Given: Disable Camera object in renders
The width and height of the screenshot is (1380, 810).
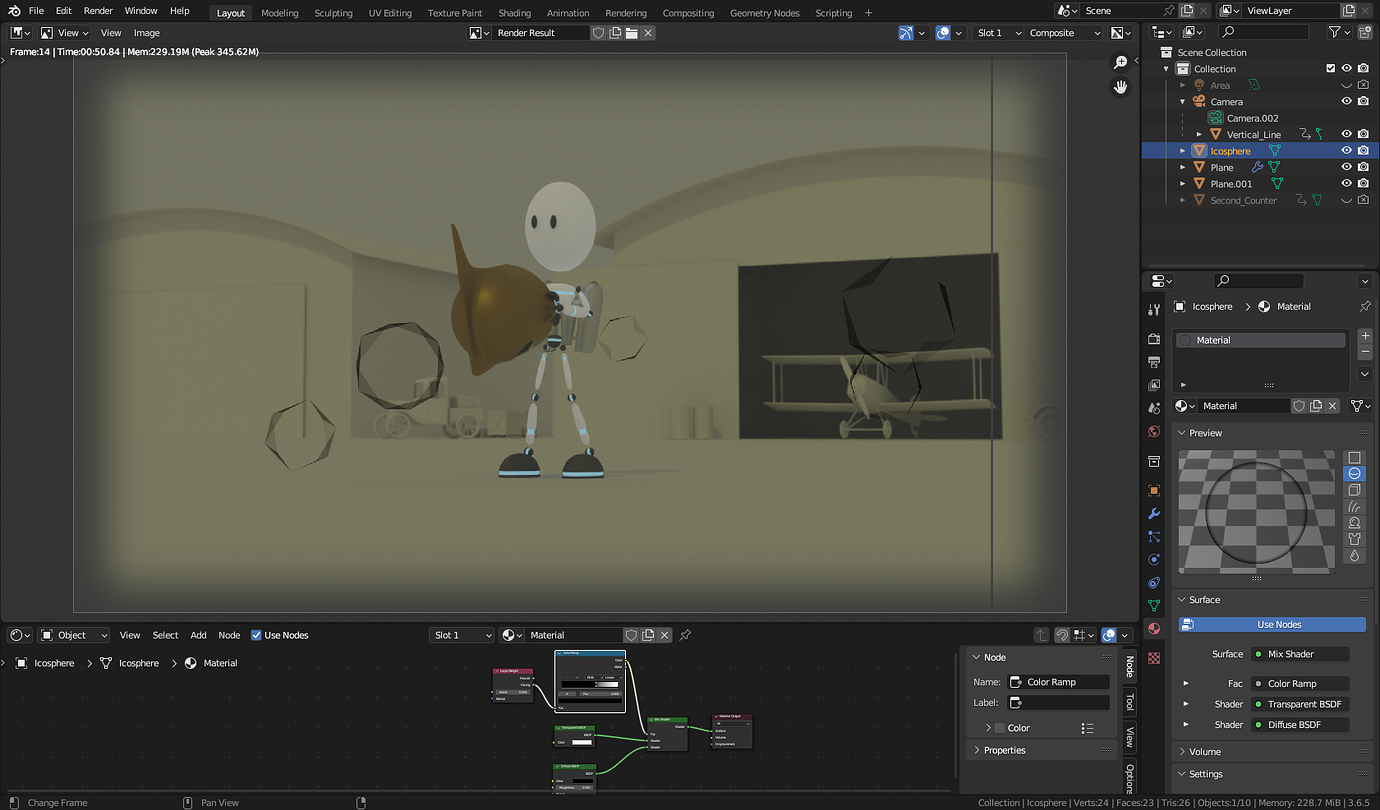Looking at the screenshot, I should pyautogui.click(x=1363, y=101).
